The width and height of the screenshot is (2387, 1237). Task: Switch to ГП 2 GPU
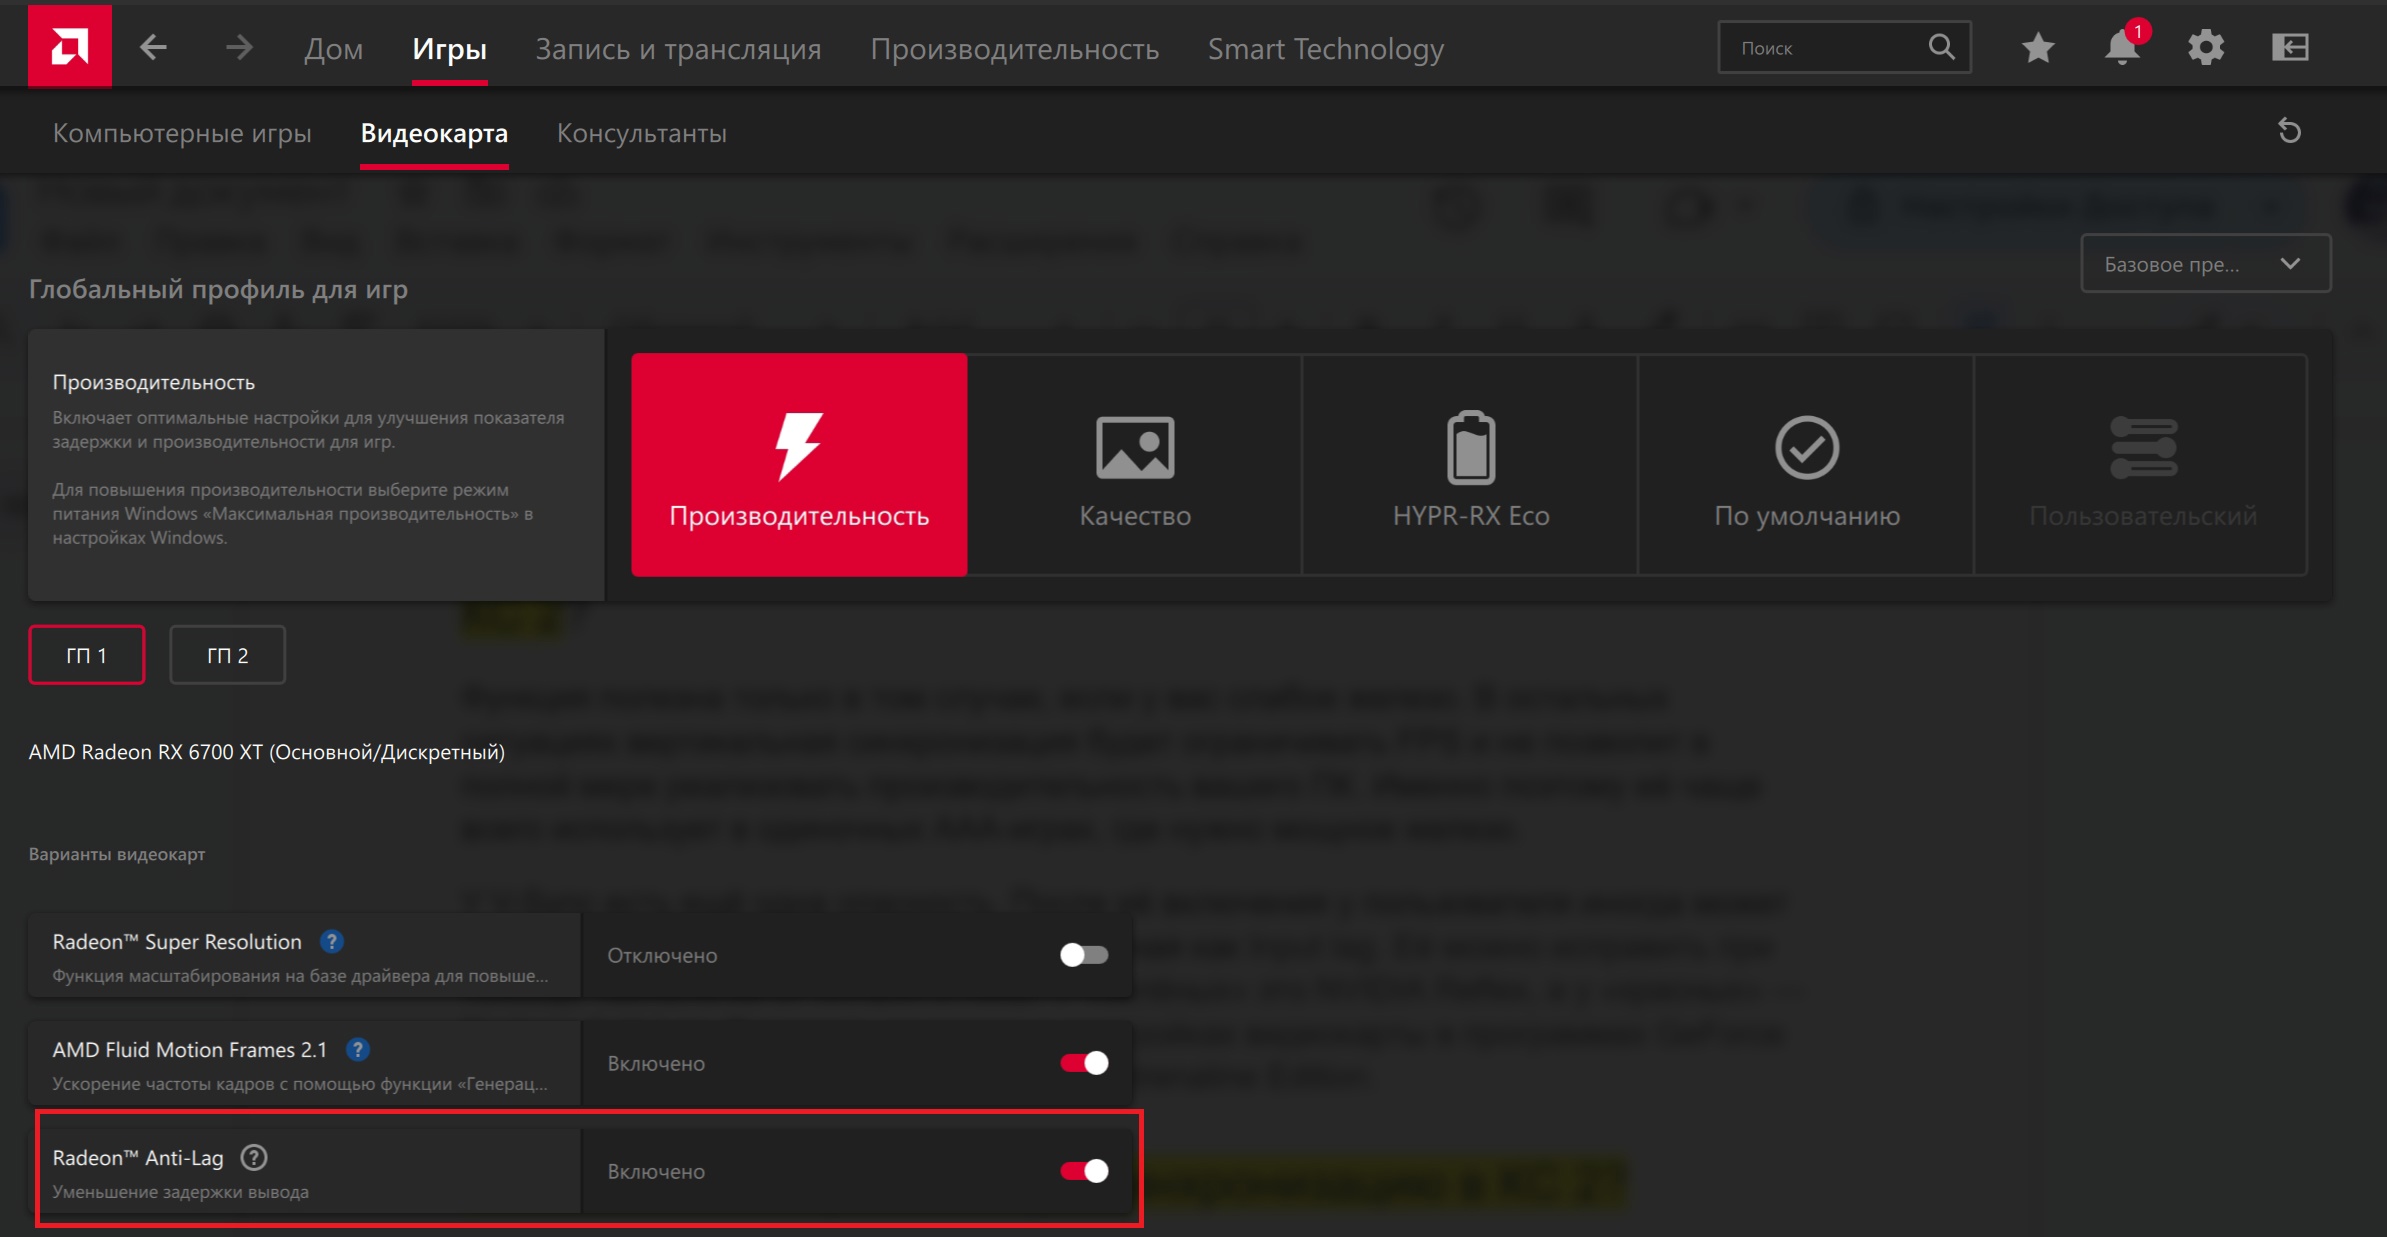point(228,655)
